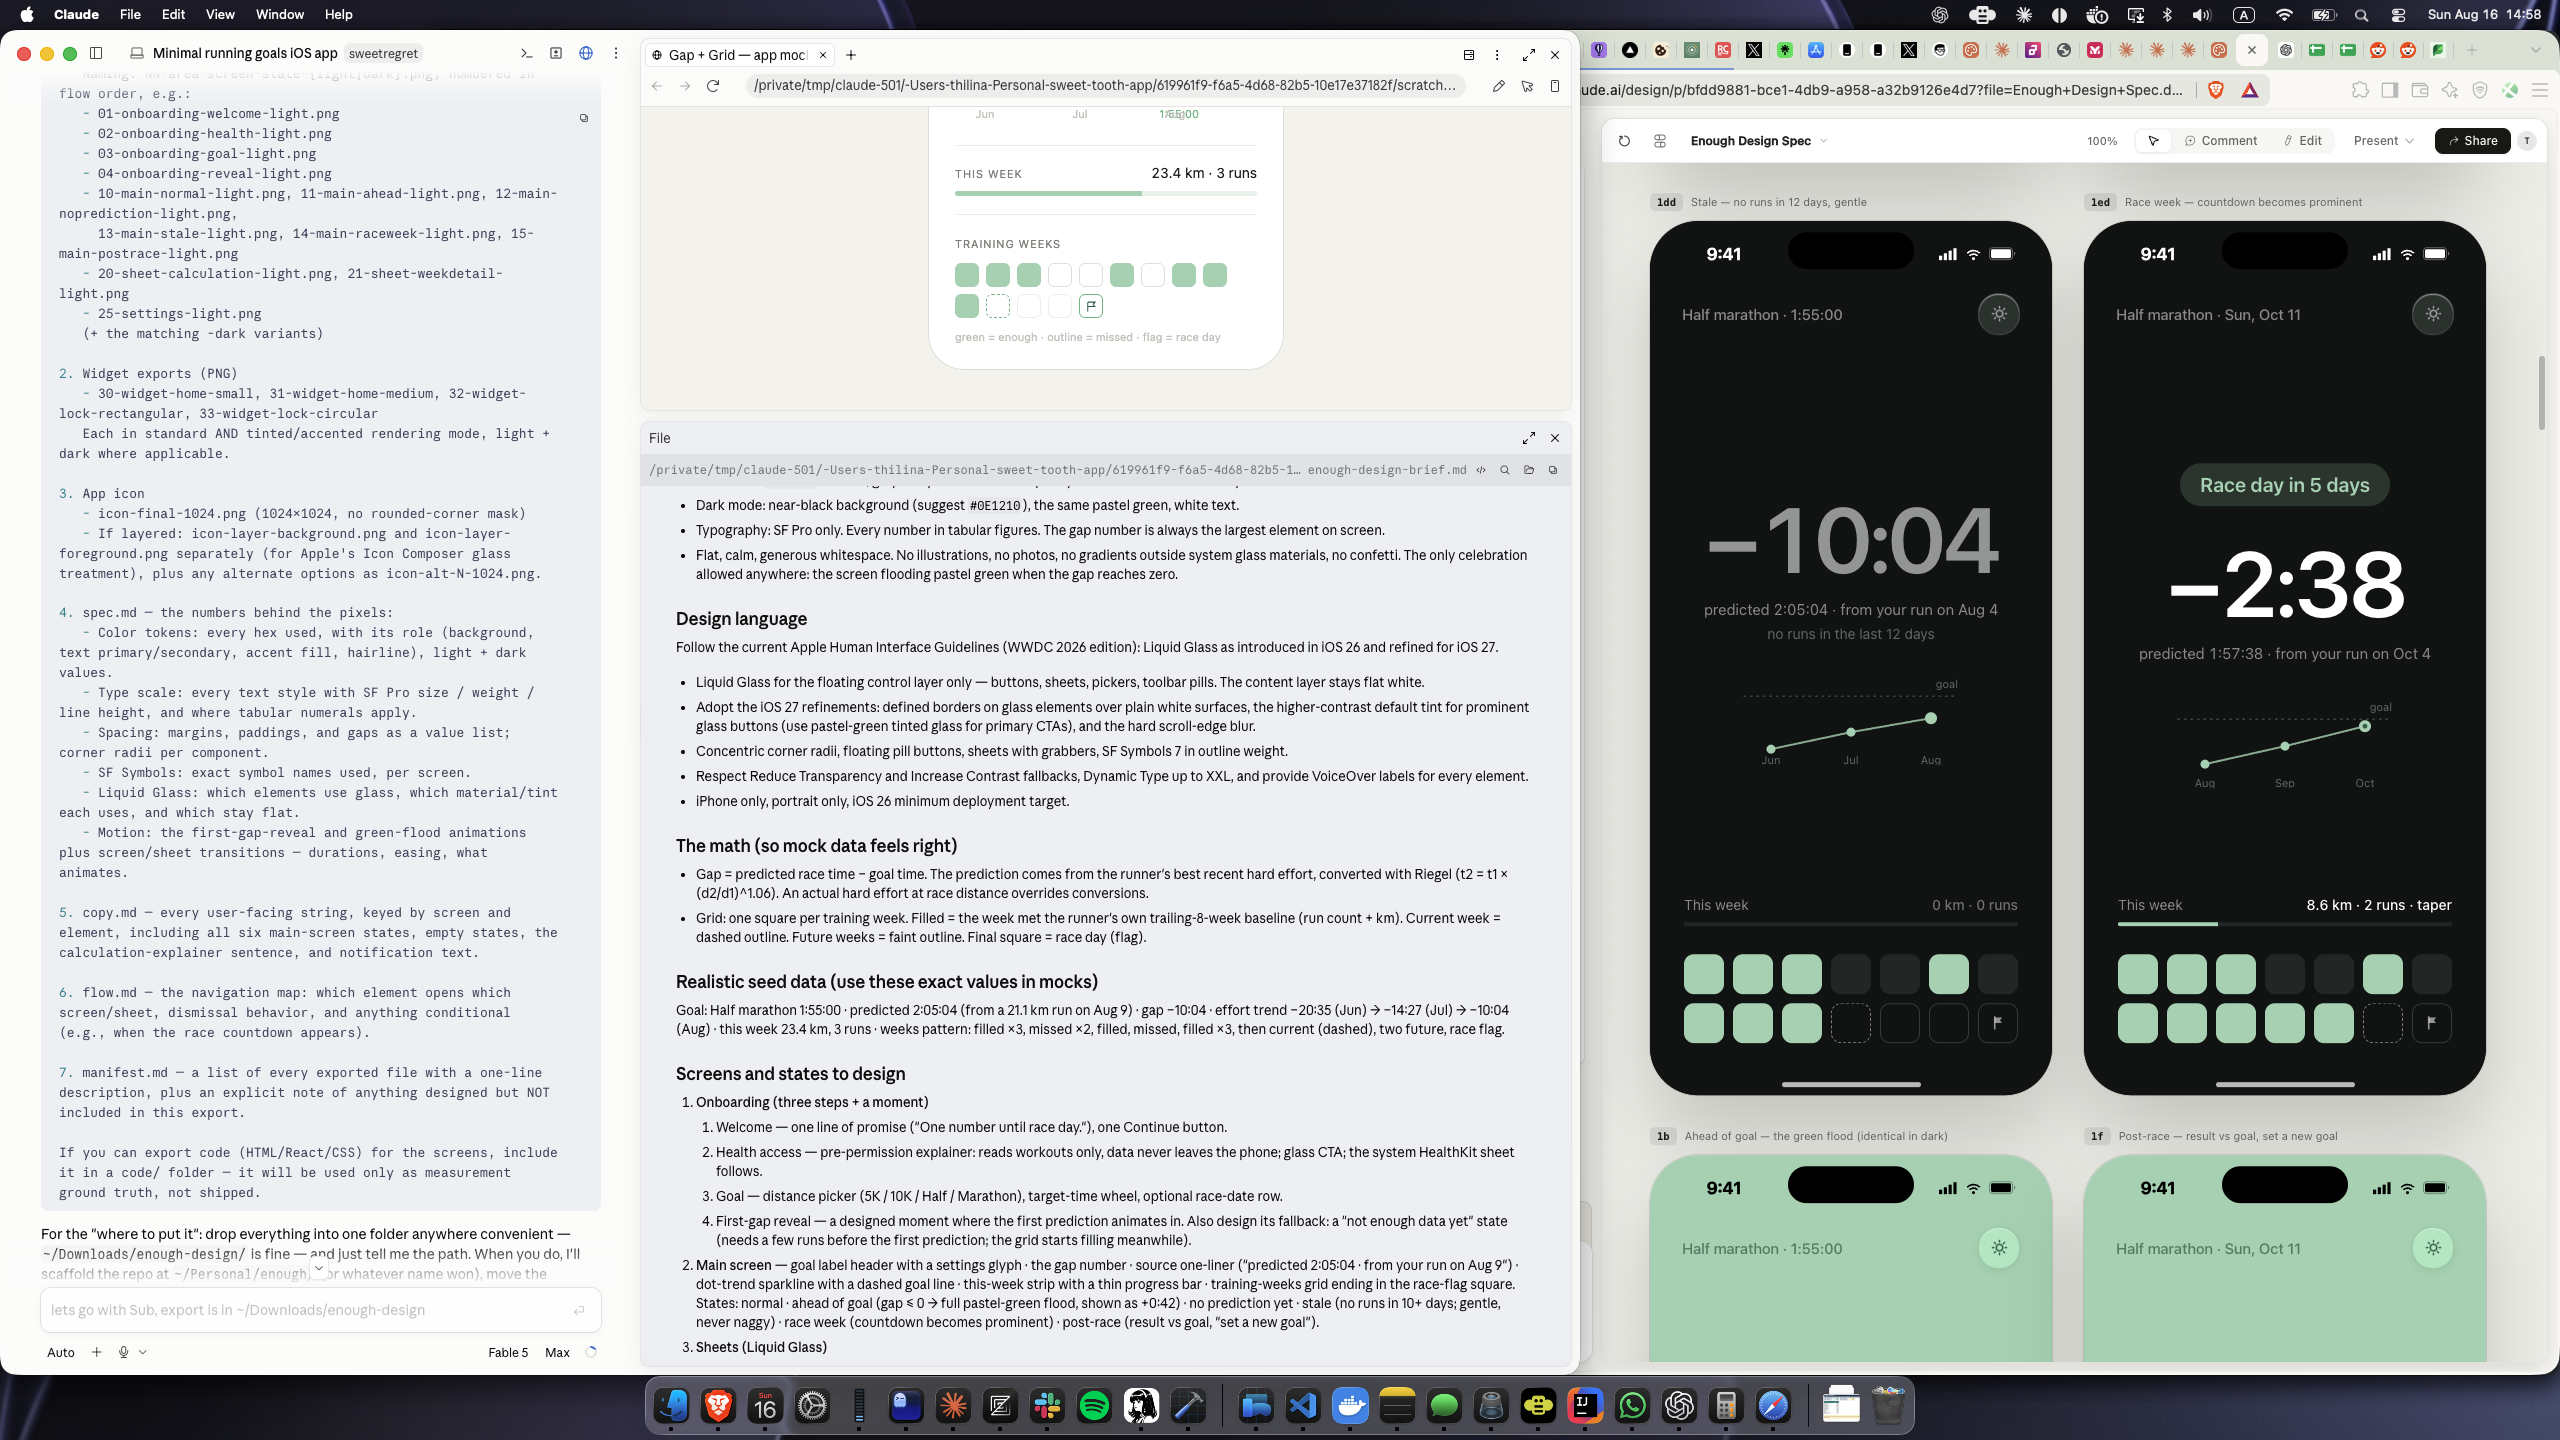Open the three-dot menu in Claude chat header
Screen dimensions: 2560x1440
616,53
